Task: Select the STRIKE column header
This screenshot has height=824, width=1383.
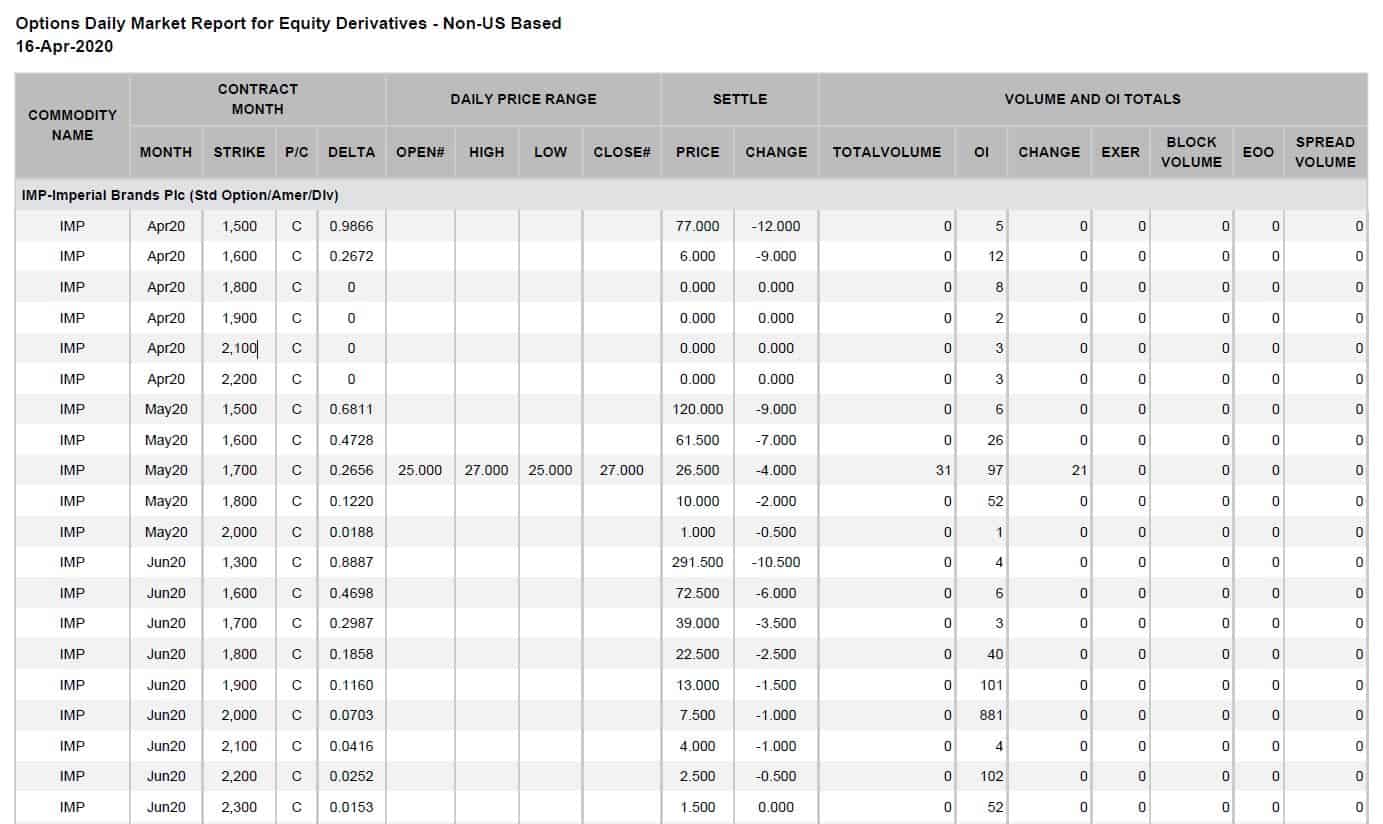Action: point(239,152)
